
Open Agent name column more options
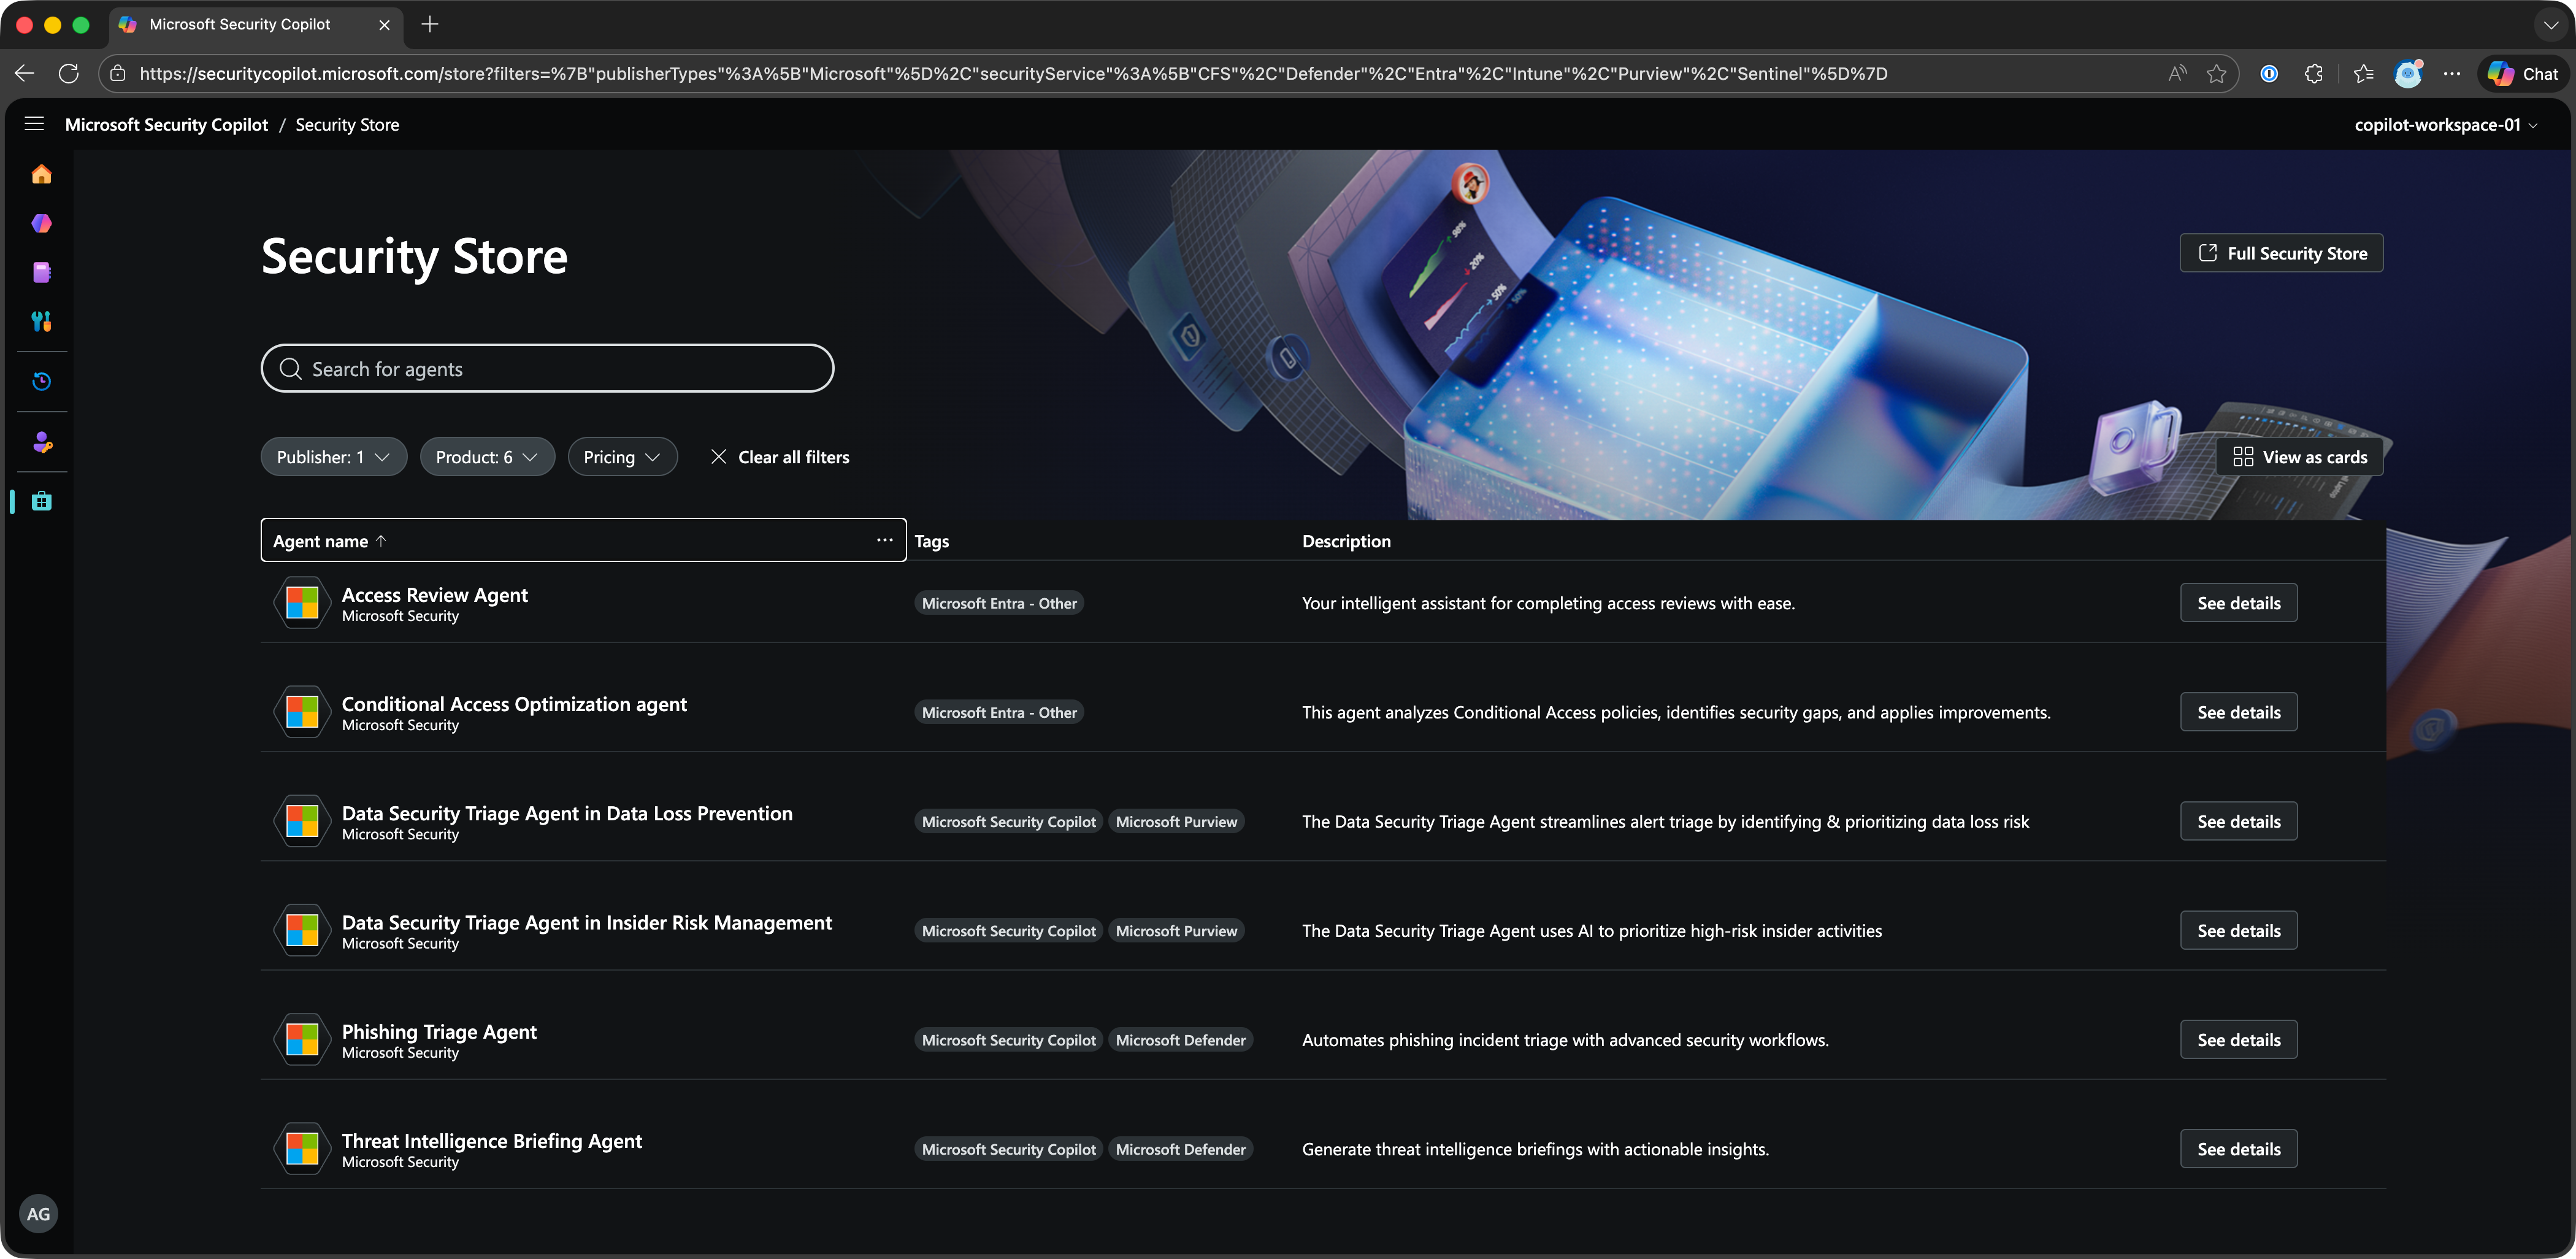[x=884, y=540]
